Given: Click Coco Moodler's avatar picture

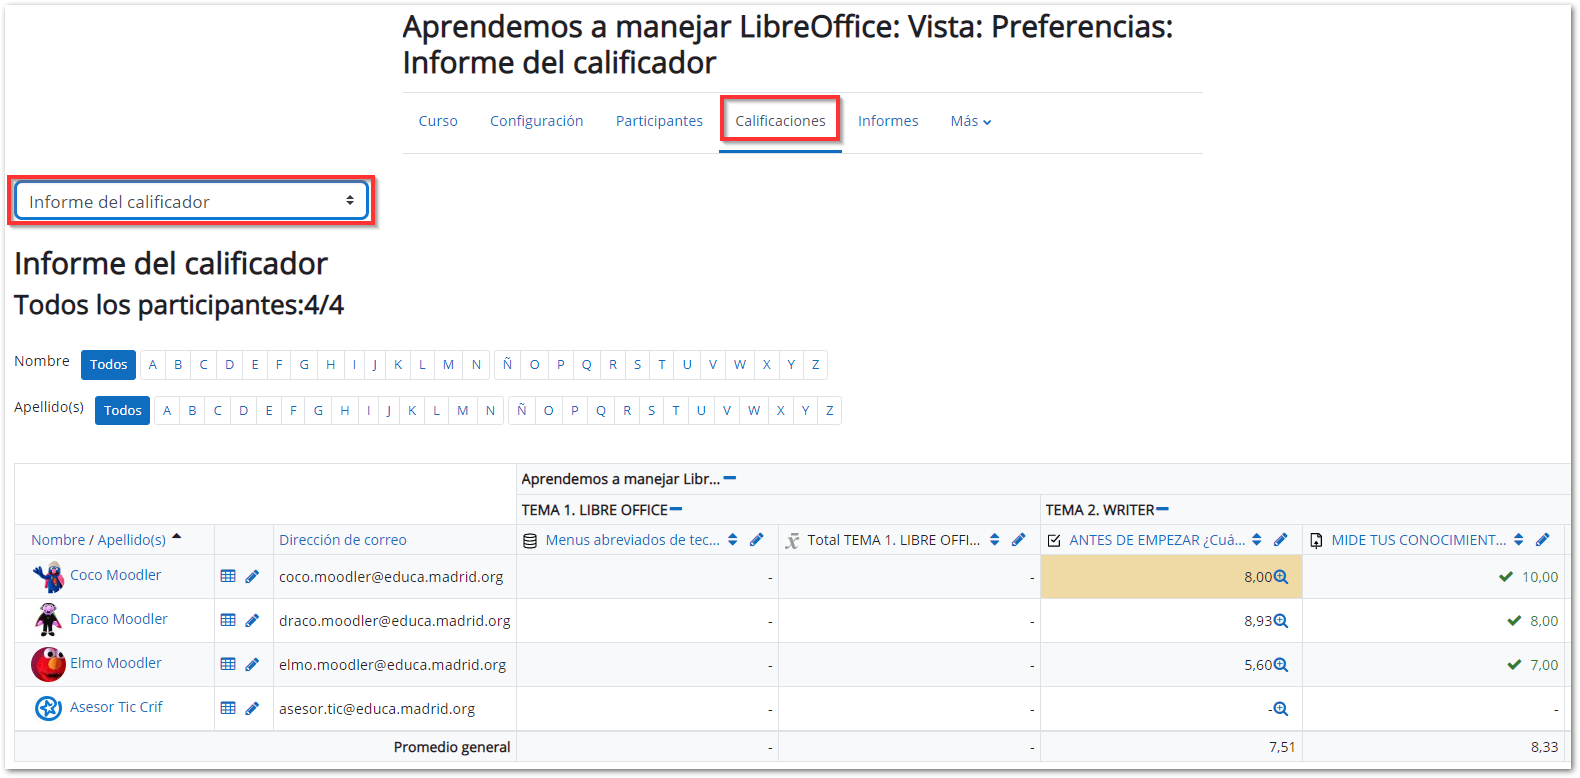Looking at the screenshot, I should tap(48, 577).
